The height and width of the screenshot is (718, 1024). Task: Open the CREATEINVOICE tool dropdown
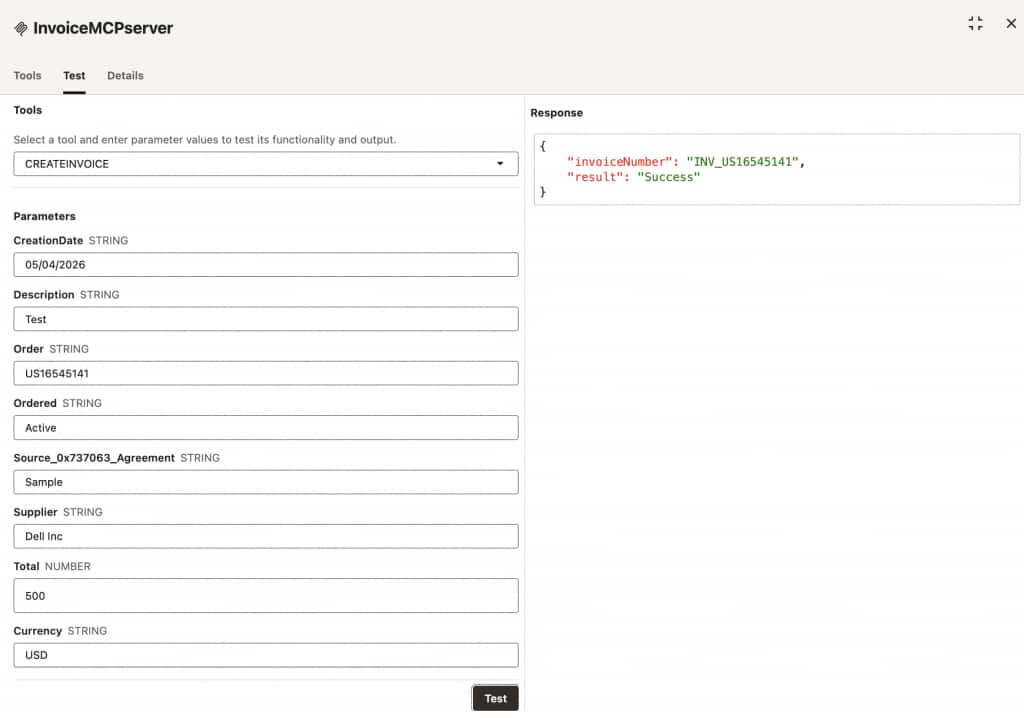[266, 164]
